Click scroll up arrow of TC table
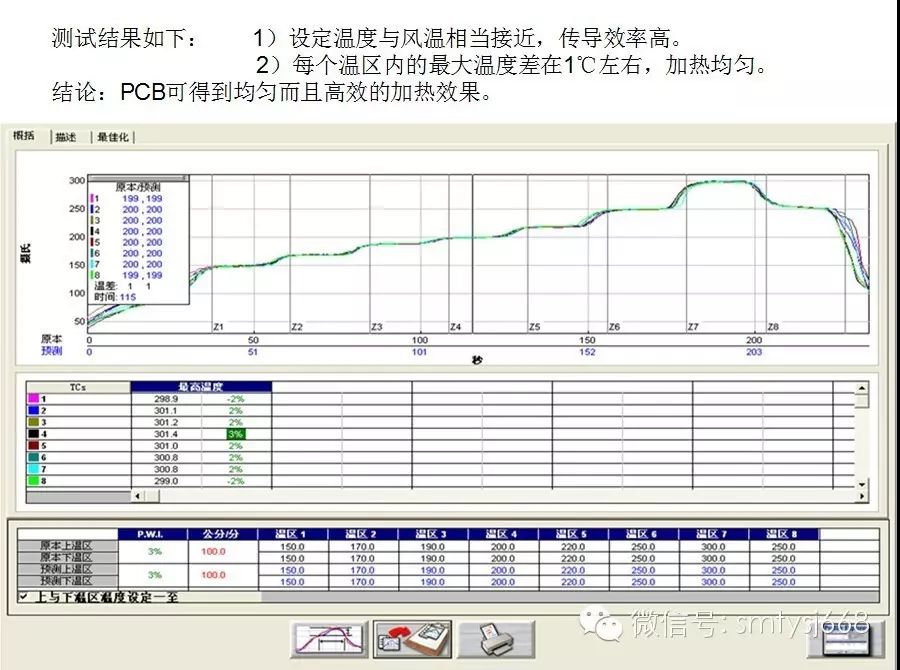900x670 pixels. [862, 389]
